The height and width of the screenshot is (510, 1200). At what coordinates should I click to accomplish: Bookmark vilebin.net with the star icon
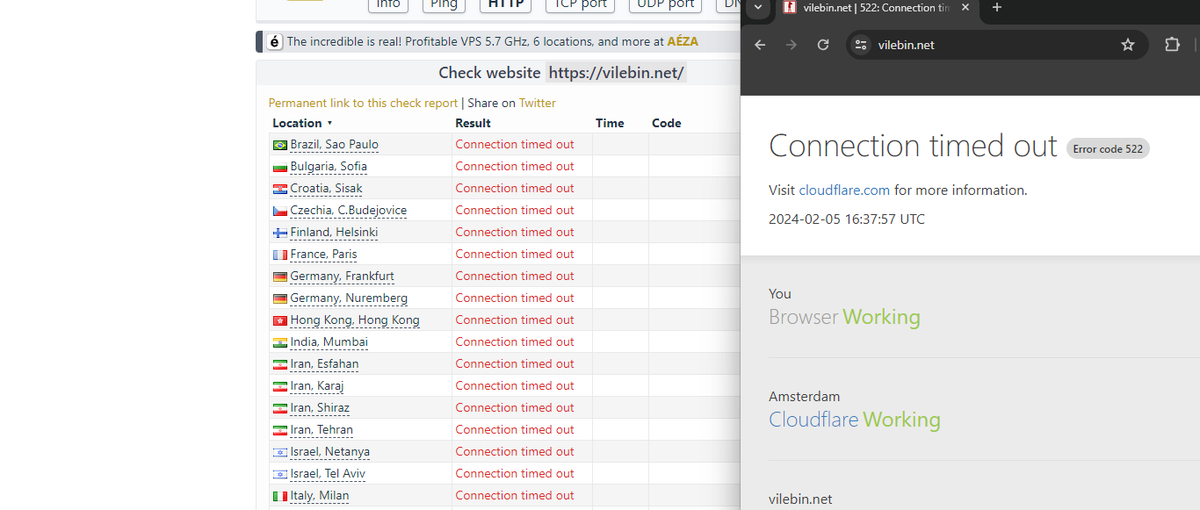pos(1128,45)
